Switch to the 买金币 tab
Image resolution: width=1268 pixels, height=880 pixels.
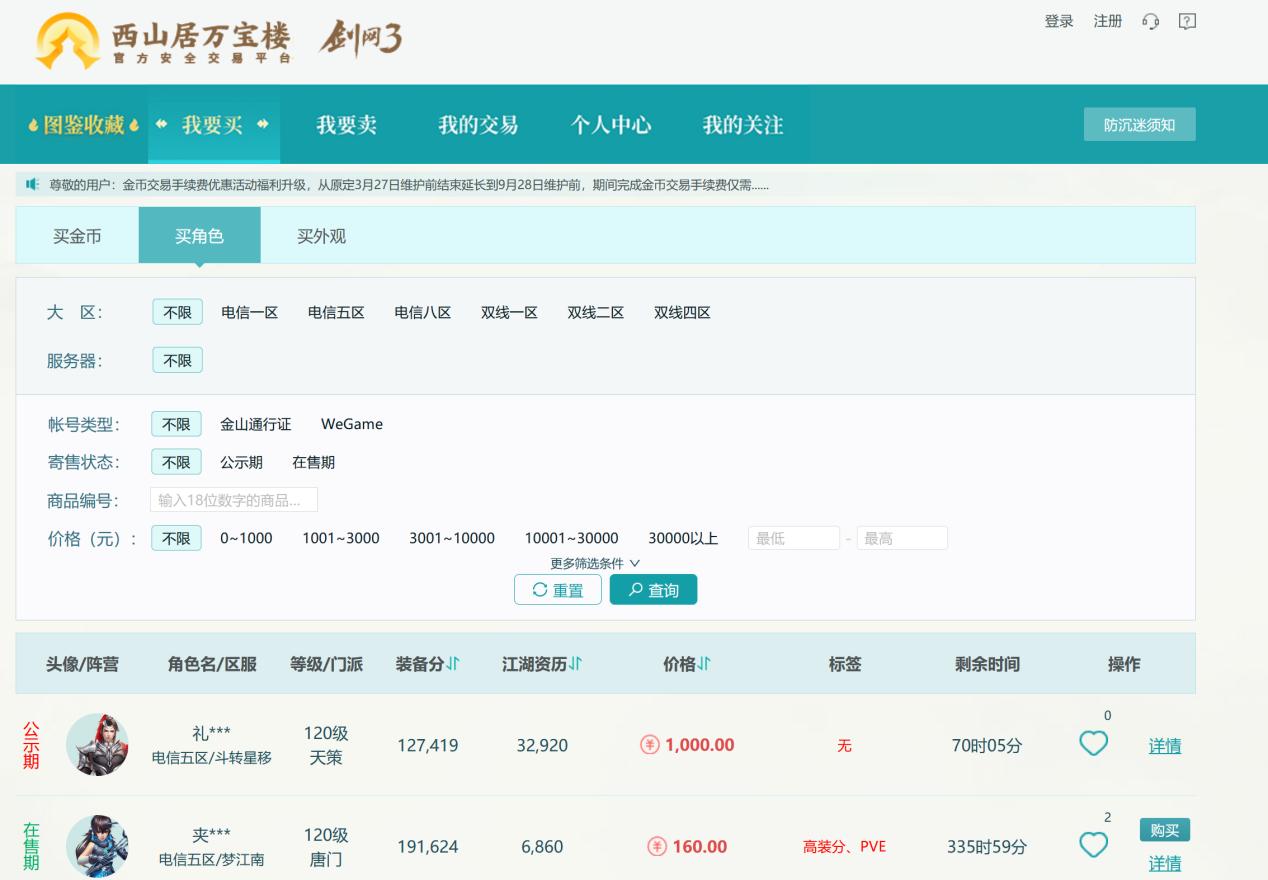(76, 235)
